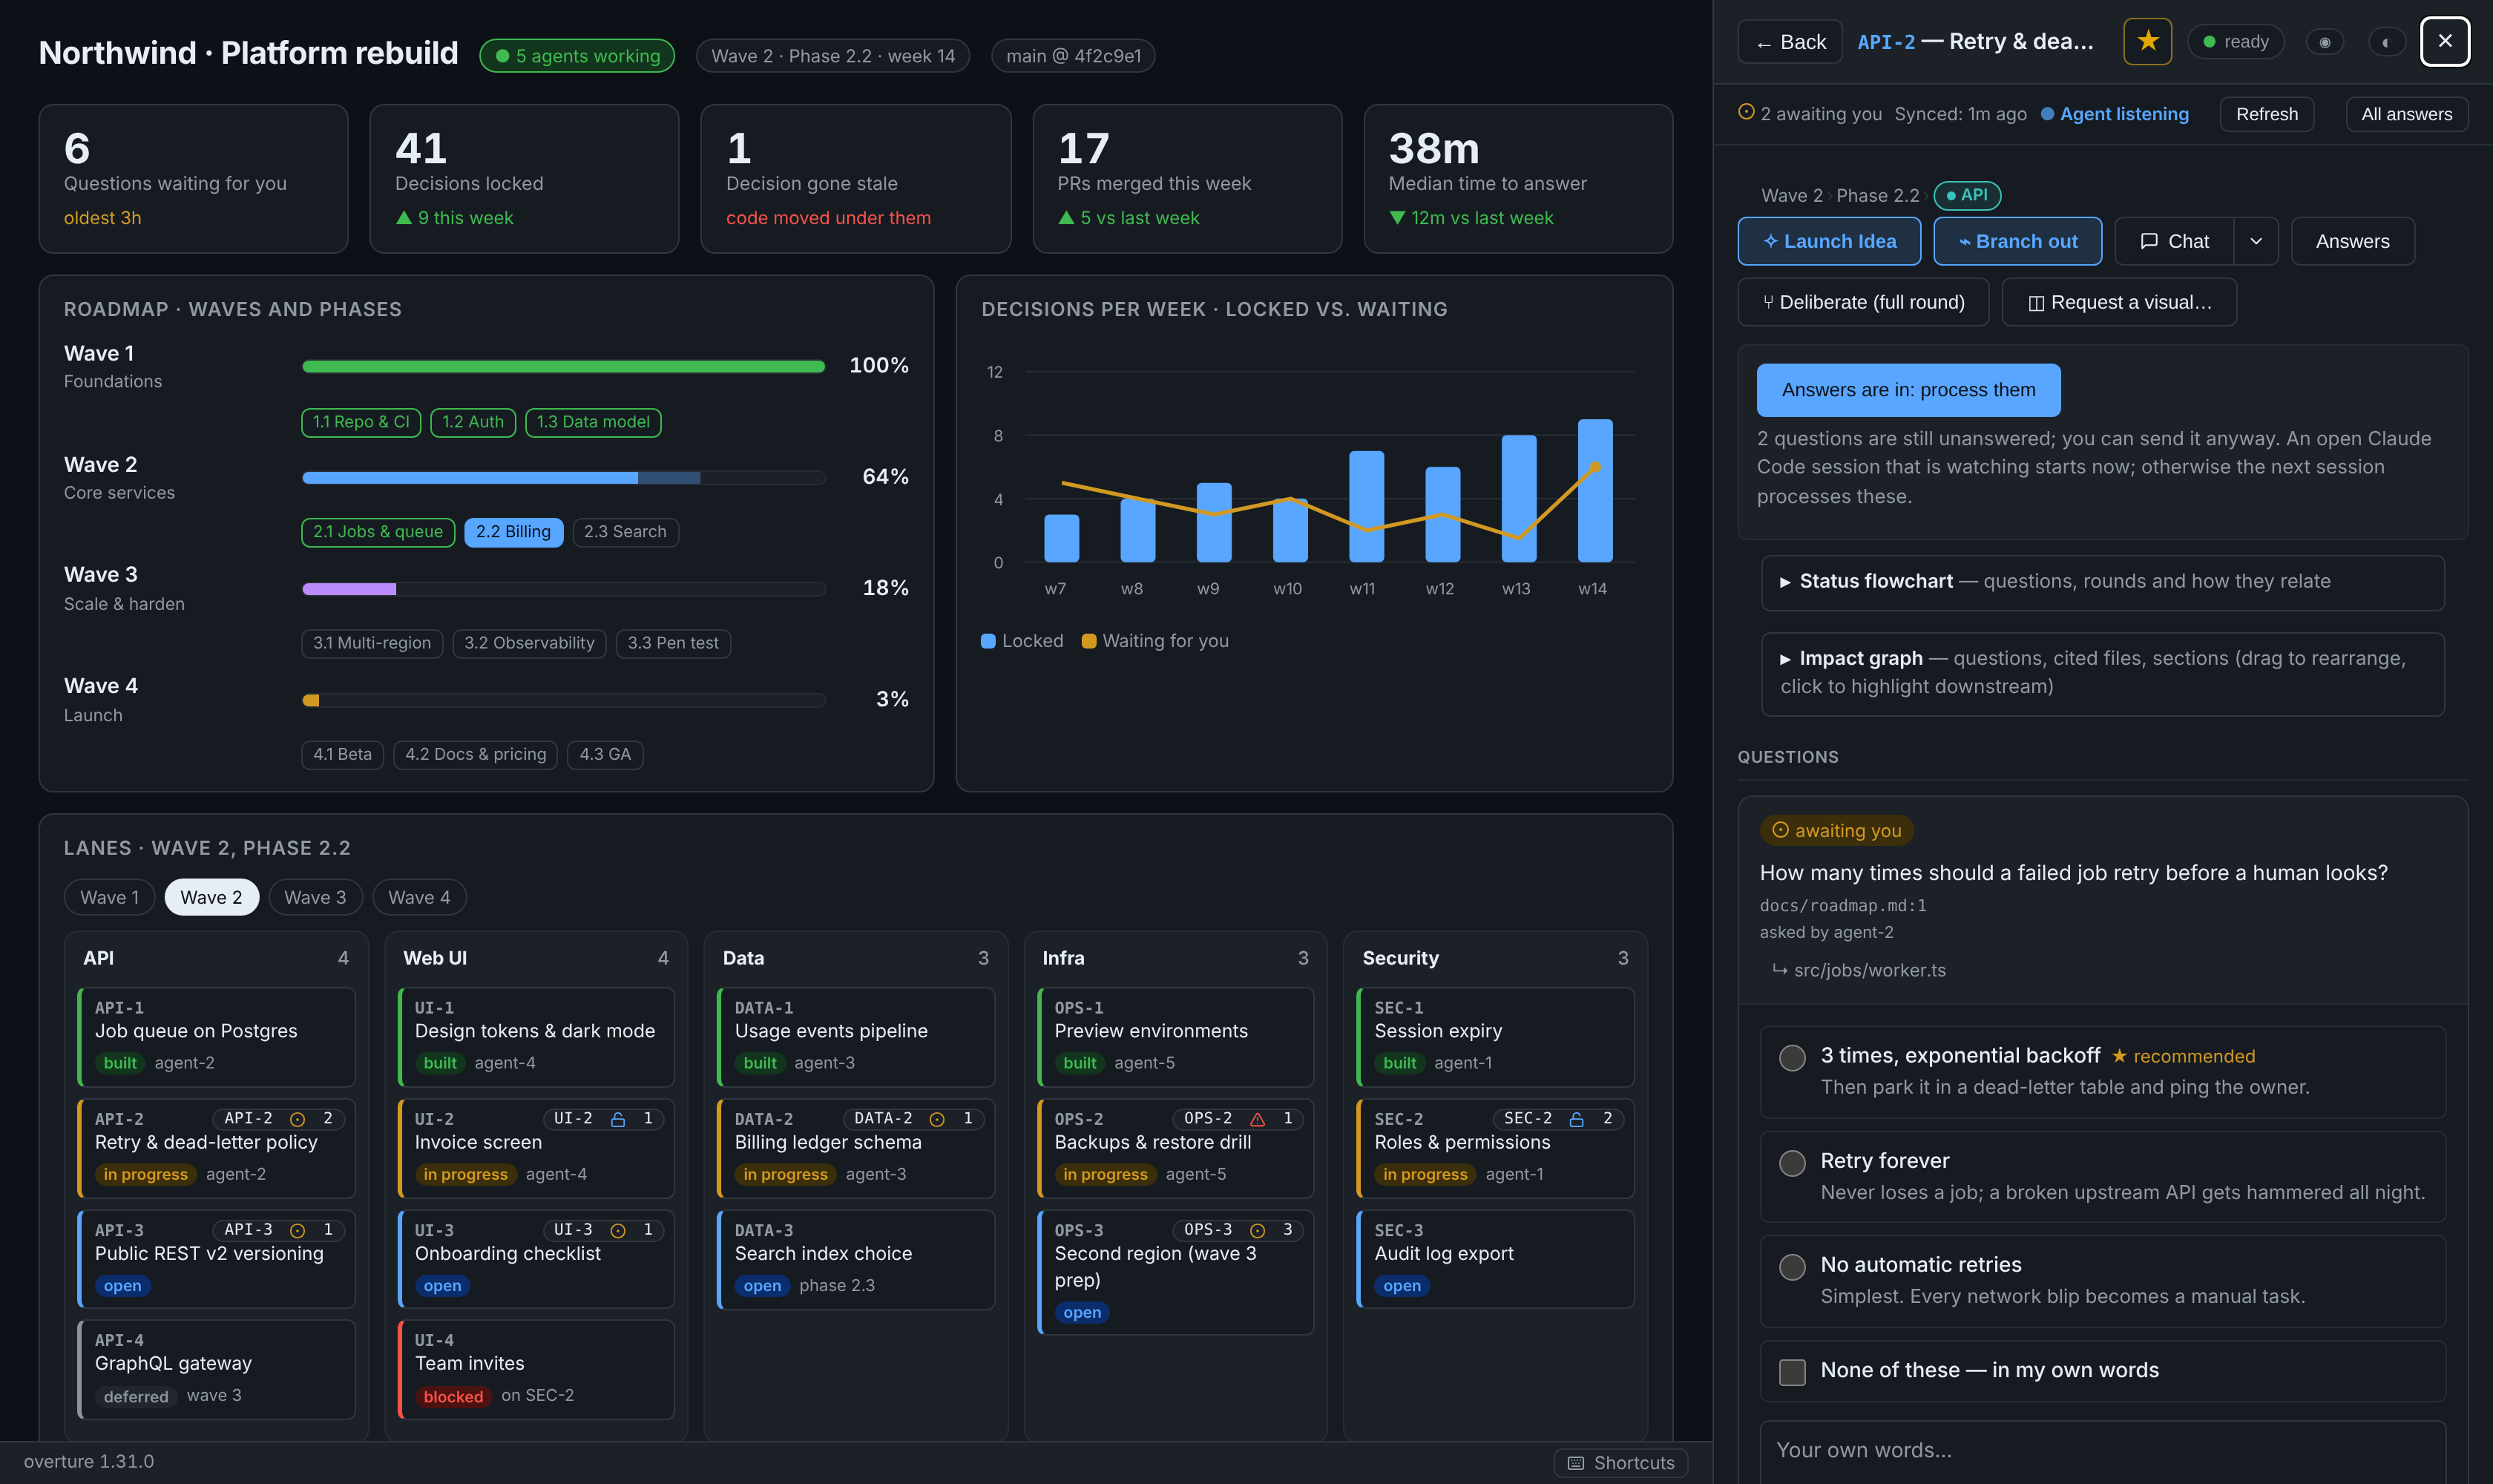Click the circle target icon beside ready
The width and height of the screenshot is (2493, 1484).
tap(2325, 42)
